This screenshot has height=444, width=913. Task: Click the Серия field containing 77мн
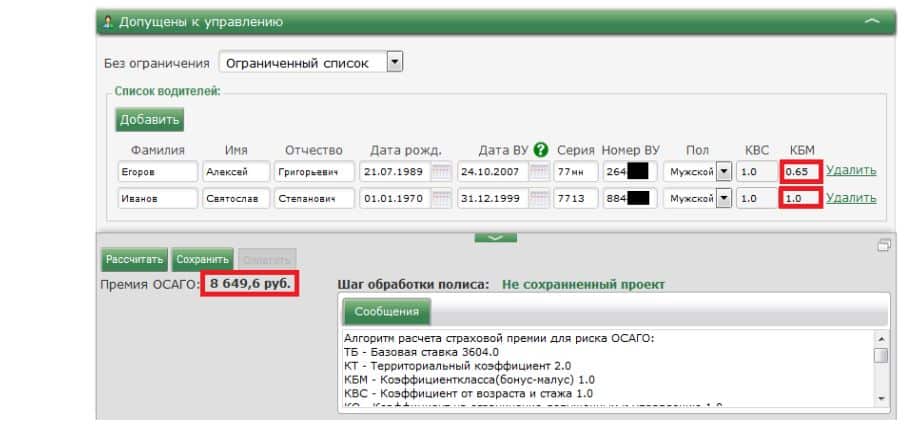pyautogui.click(x=576, y=172)
